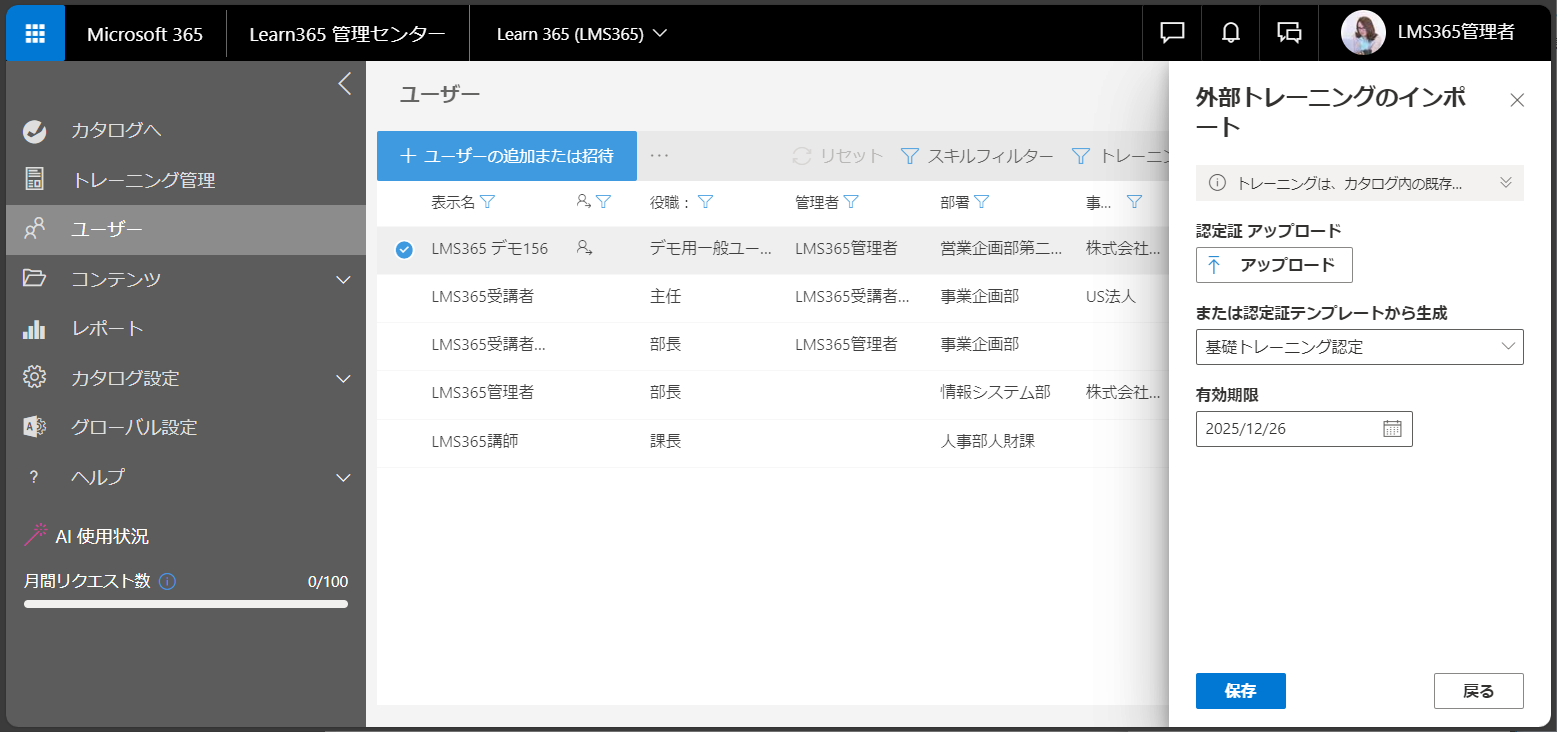Click the アップロード certificate button

pyautogui.click(x=1274, y=265)
